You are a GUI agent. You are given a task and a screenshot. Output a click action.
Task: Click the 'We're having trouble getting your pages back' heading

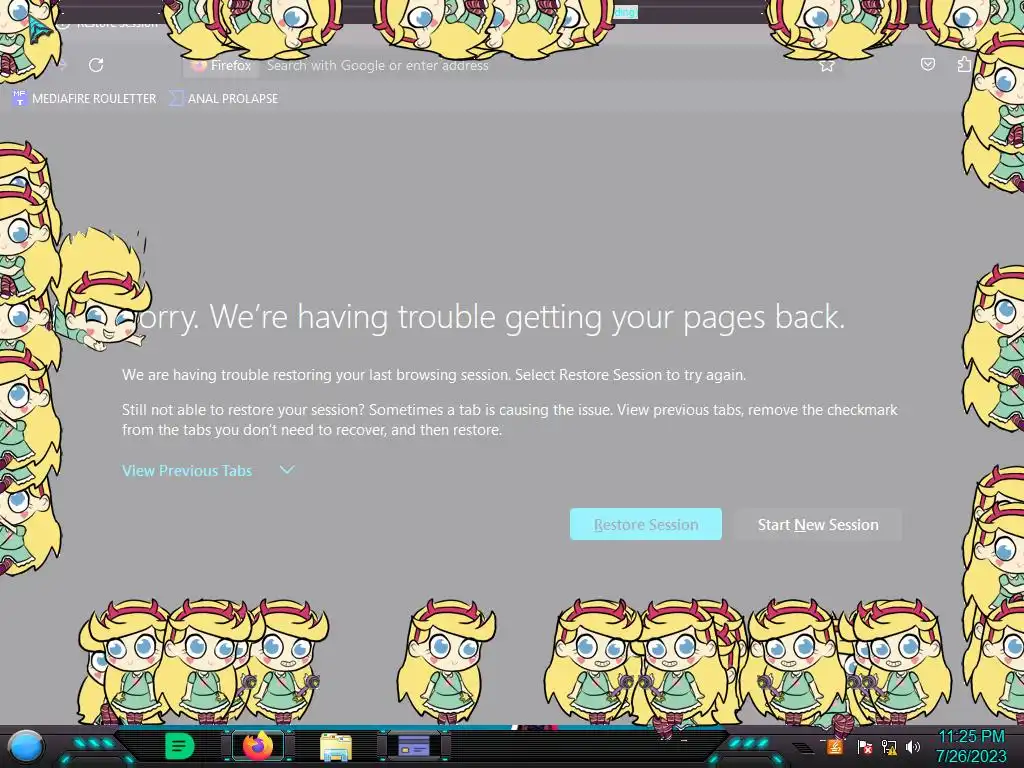491,317
